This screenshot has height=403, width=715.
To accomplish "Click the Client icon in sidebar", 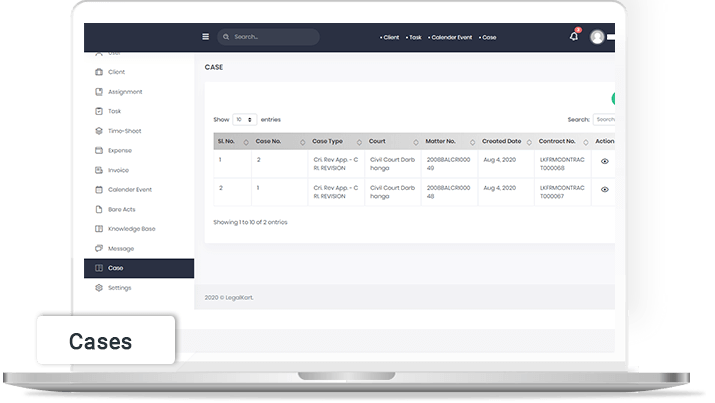I will [x=98, y=72].
